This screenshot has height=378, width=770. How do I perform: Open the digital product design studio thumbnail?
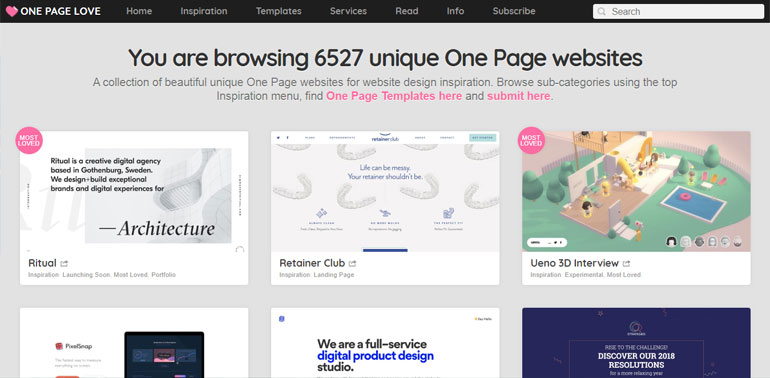pyautogui.click(x=385, y=343)
